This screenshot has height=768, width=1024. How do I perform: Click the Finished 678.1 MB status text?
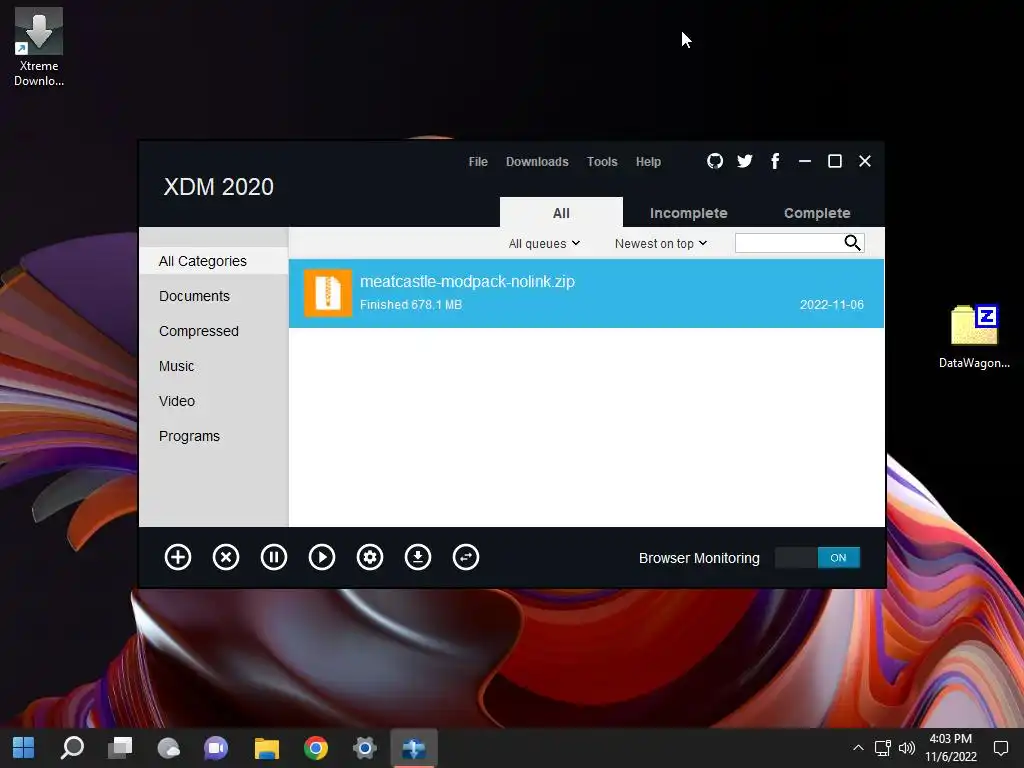coord(411,304)
